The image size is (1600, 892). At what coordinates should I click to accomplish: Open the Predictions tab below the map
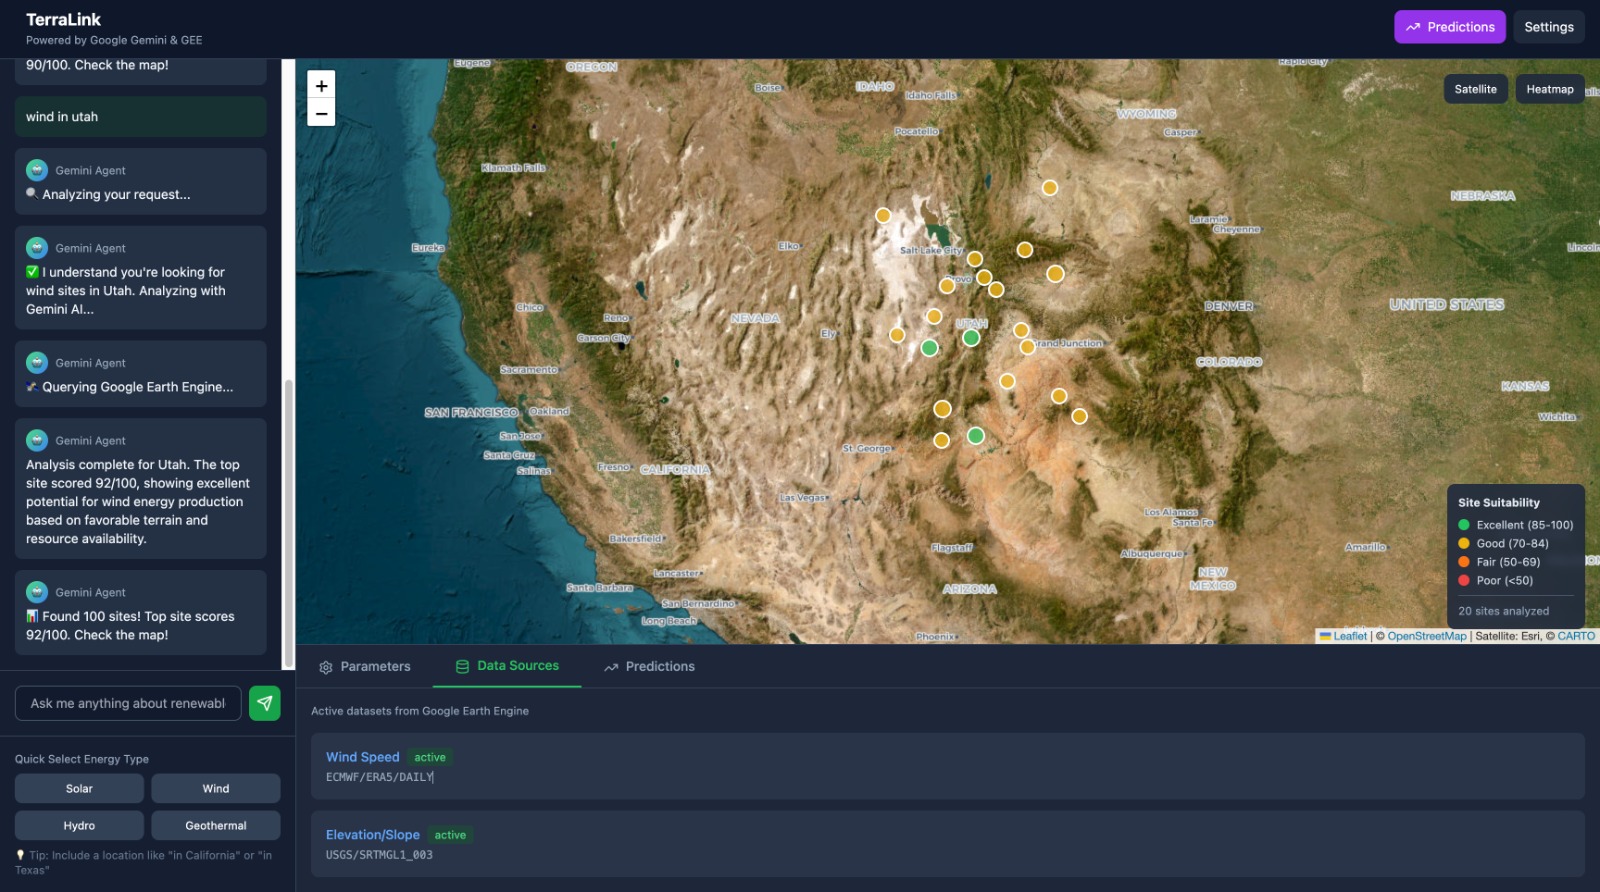(x=649, y=666)
